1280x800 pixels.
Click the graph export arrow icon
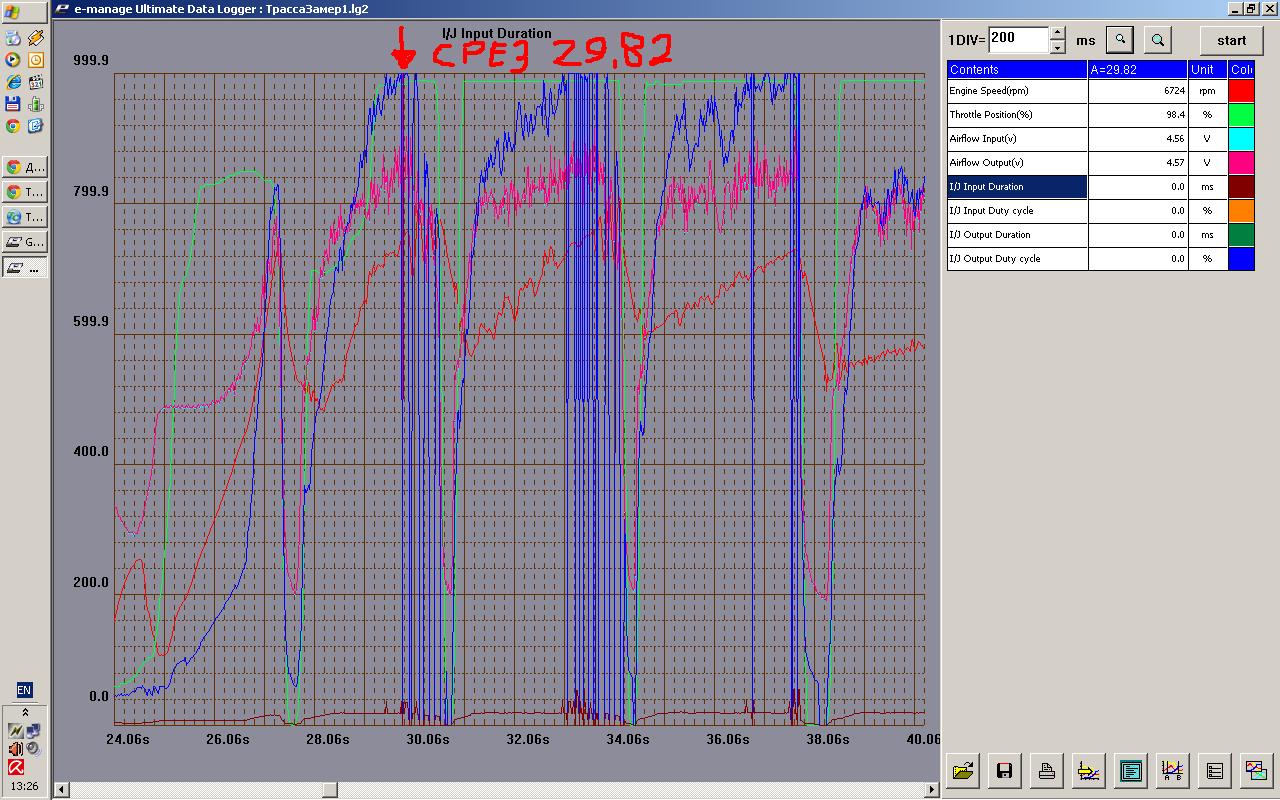tap(1088, 770)
